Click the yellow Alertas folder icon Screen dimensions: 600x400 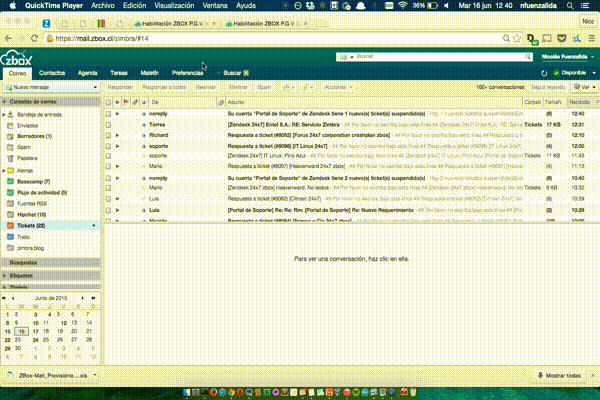tap(10, 170)
